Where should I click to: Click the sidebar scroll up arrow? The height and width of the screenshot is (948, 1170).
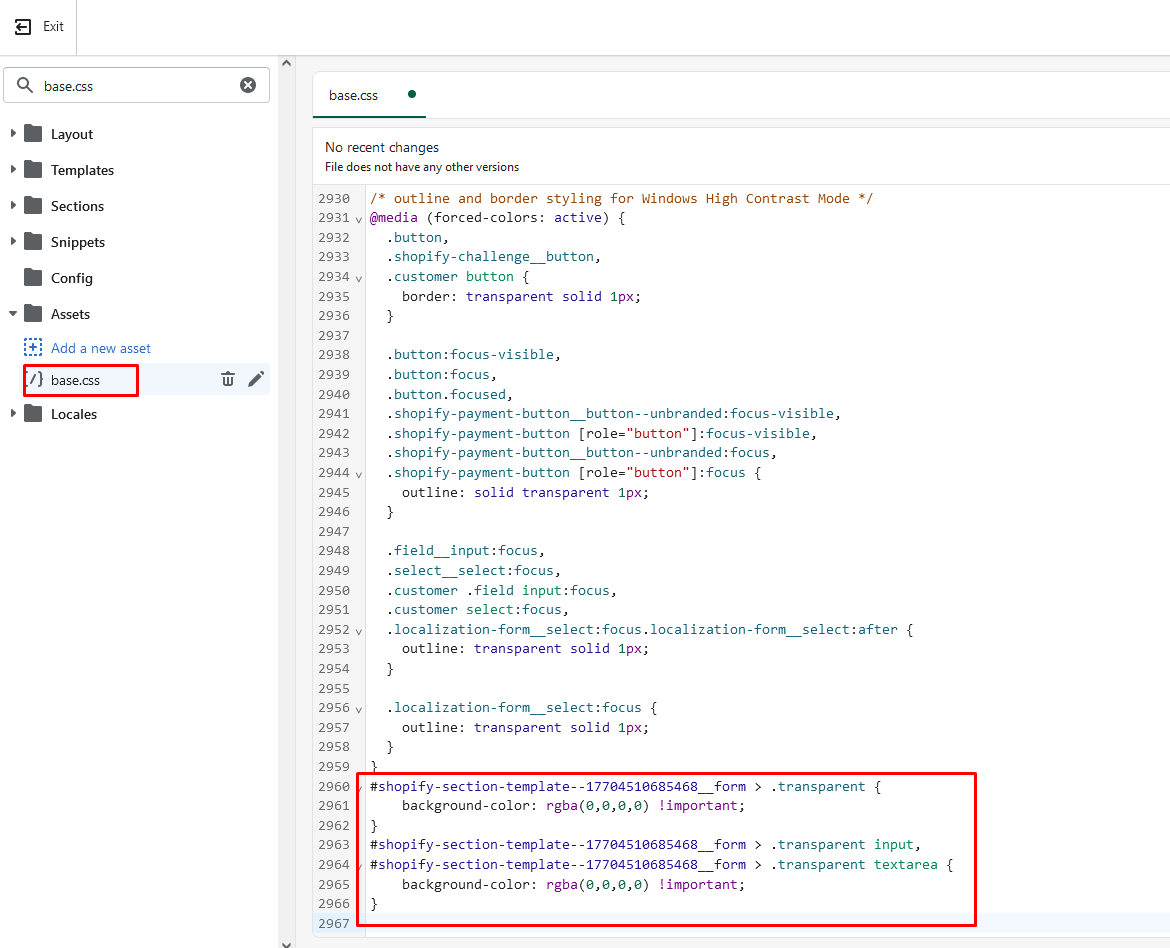[287, 63]
